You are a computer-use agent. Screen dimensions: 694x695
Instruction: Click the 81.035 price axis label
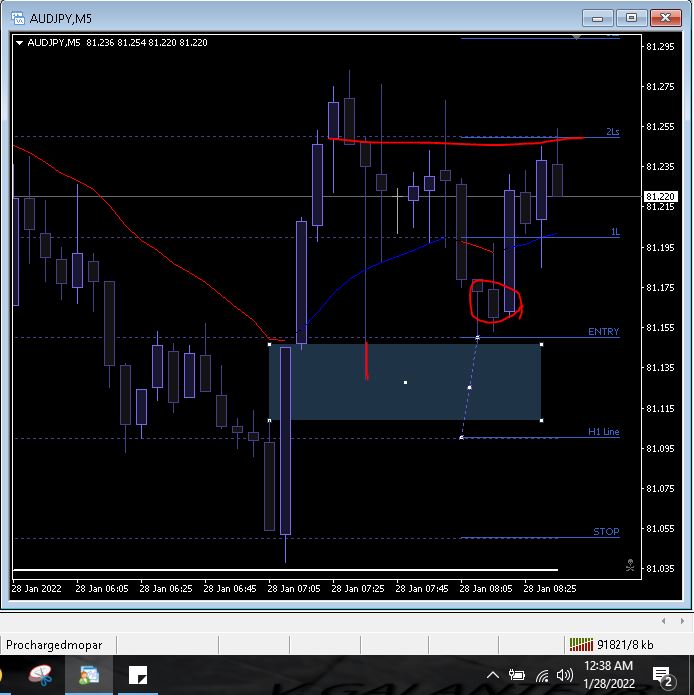pyautogui.click(x=660, y=569)
